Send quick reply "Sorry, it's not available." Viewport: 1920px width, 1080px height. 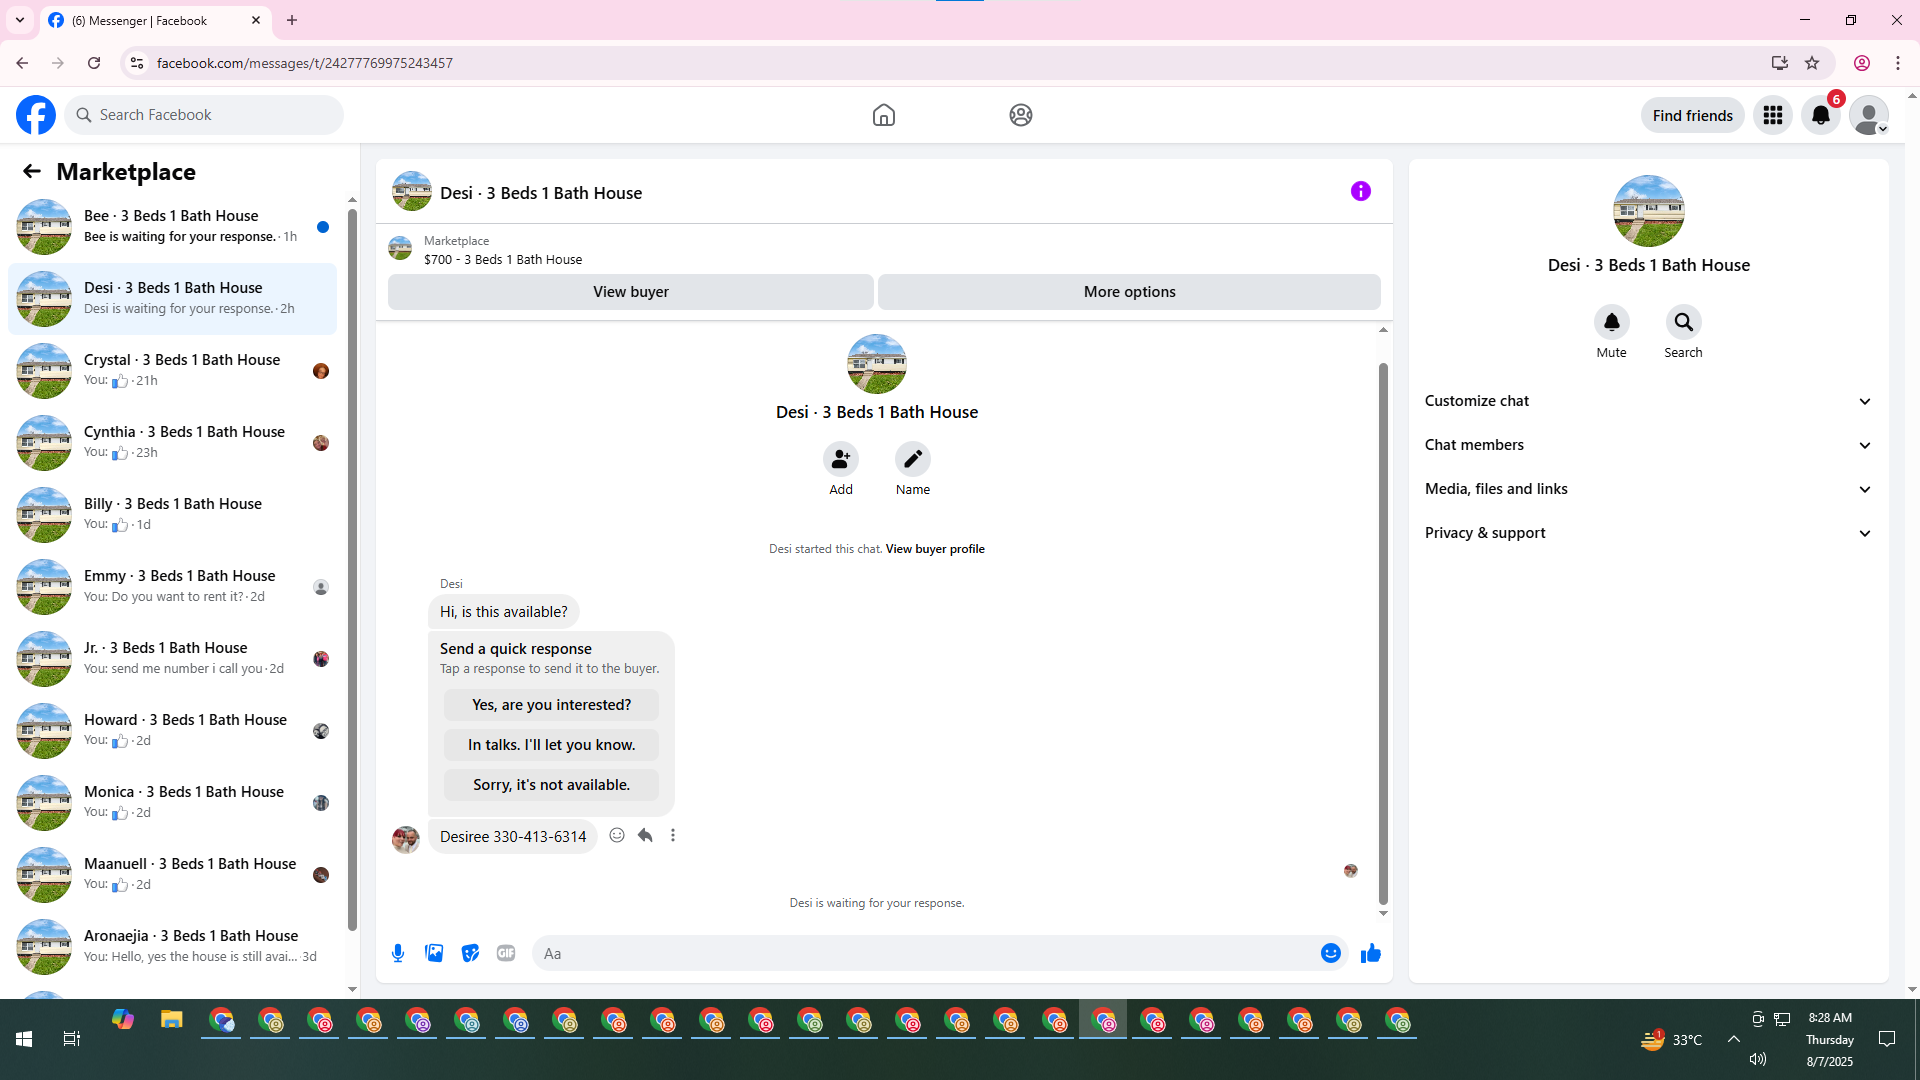click(551, 785)
